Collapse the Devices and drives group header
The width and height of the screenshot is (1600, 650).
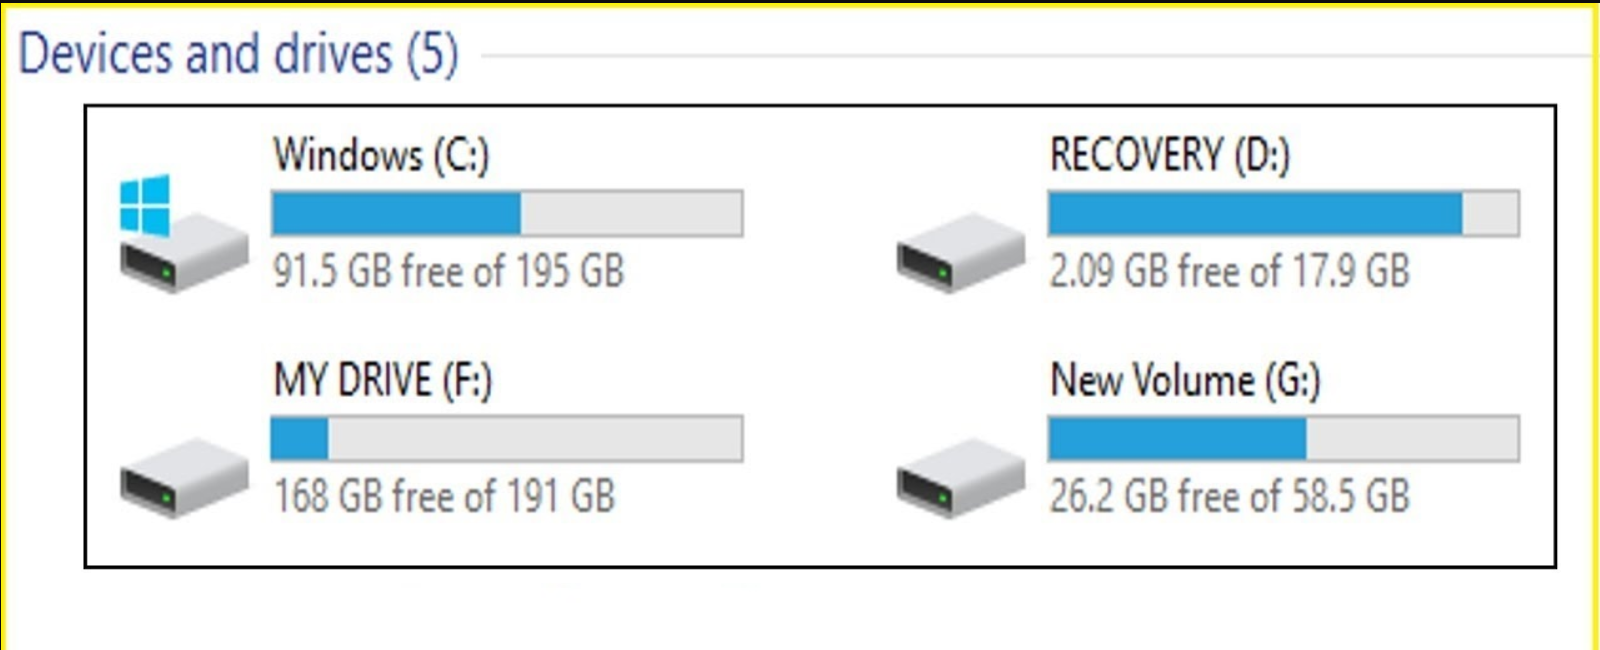[x=205, y=54]
